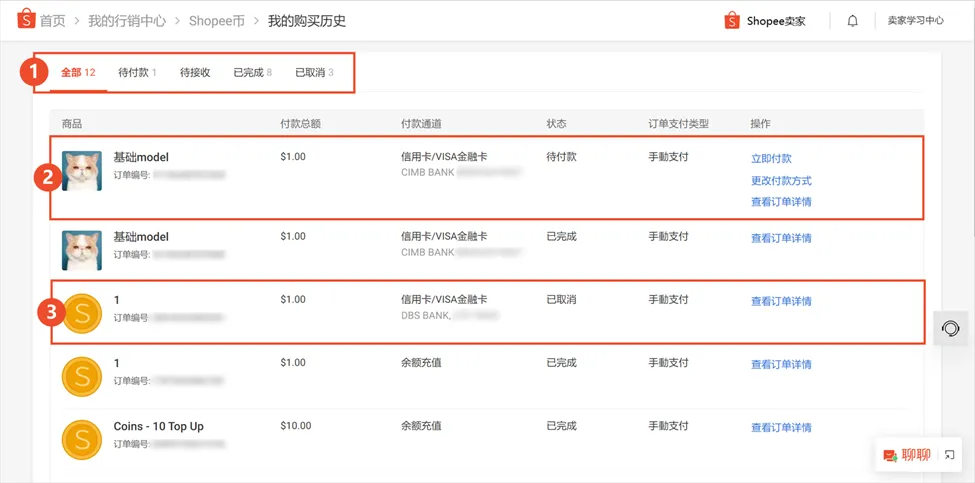Click coin icon of Coins - 10 Top Up
This screenshot has width=975, height=483.
click(81, 439)
